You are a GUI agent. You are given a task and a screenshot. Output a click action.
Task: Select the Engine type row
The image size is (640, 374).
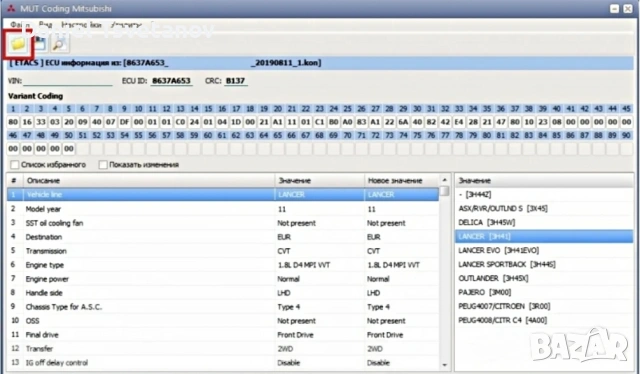[x=223, y=265]
